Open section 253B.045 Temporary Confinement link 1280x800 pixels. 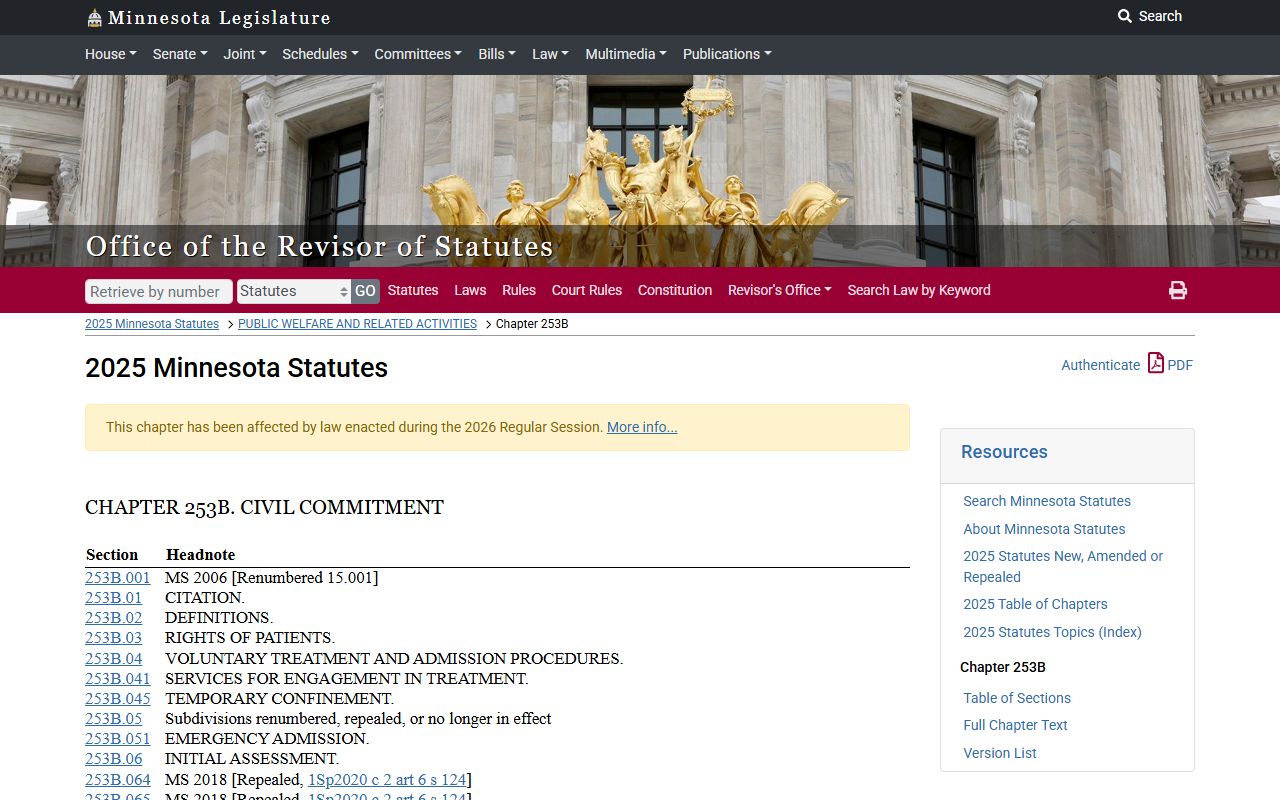[118, 698]
